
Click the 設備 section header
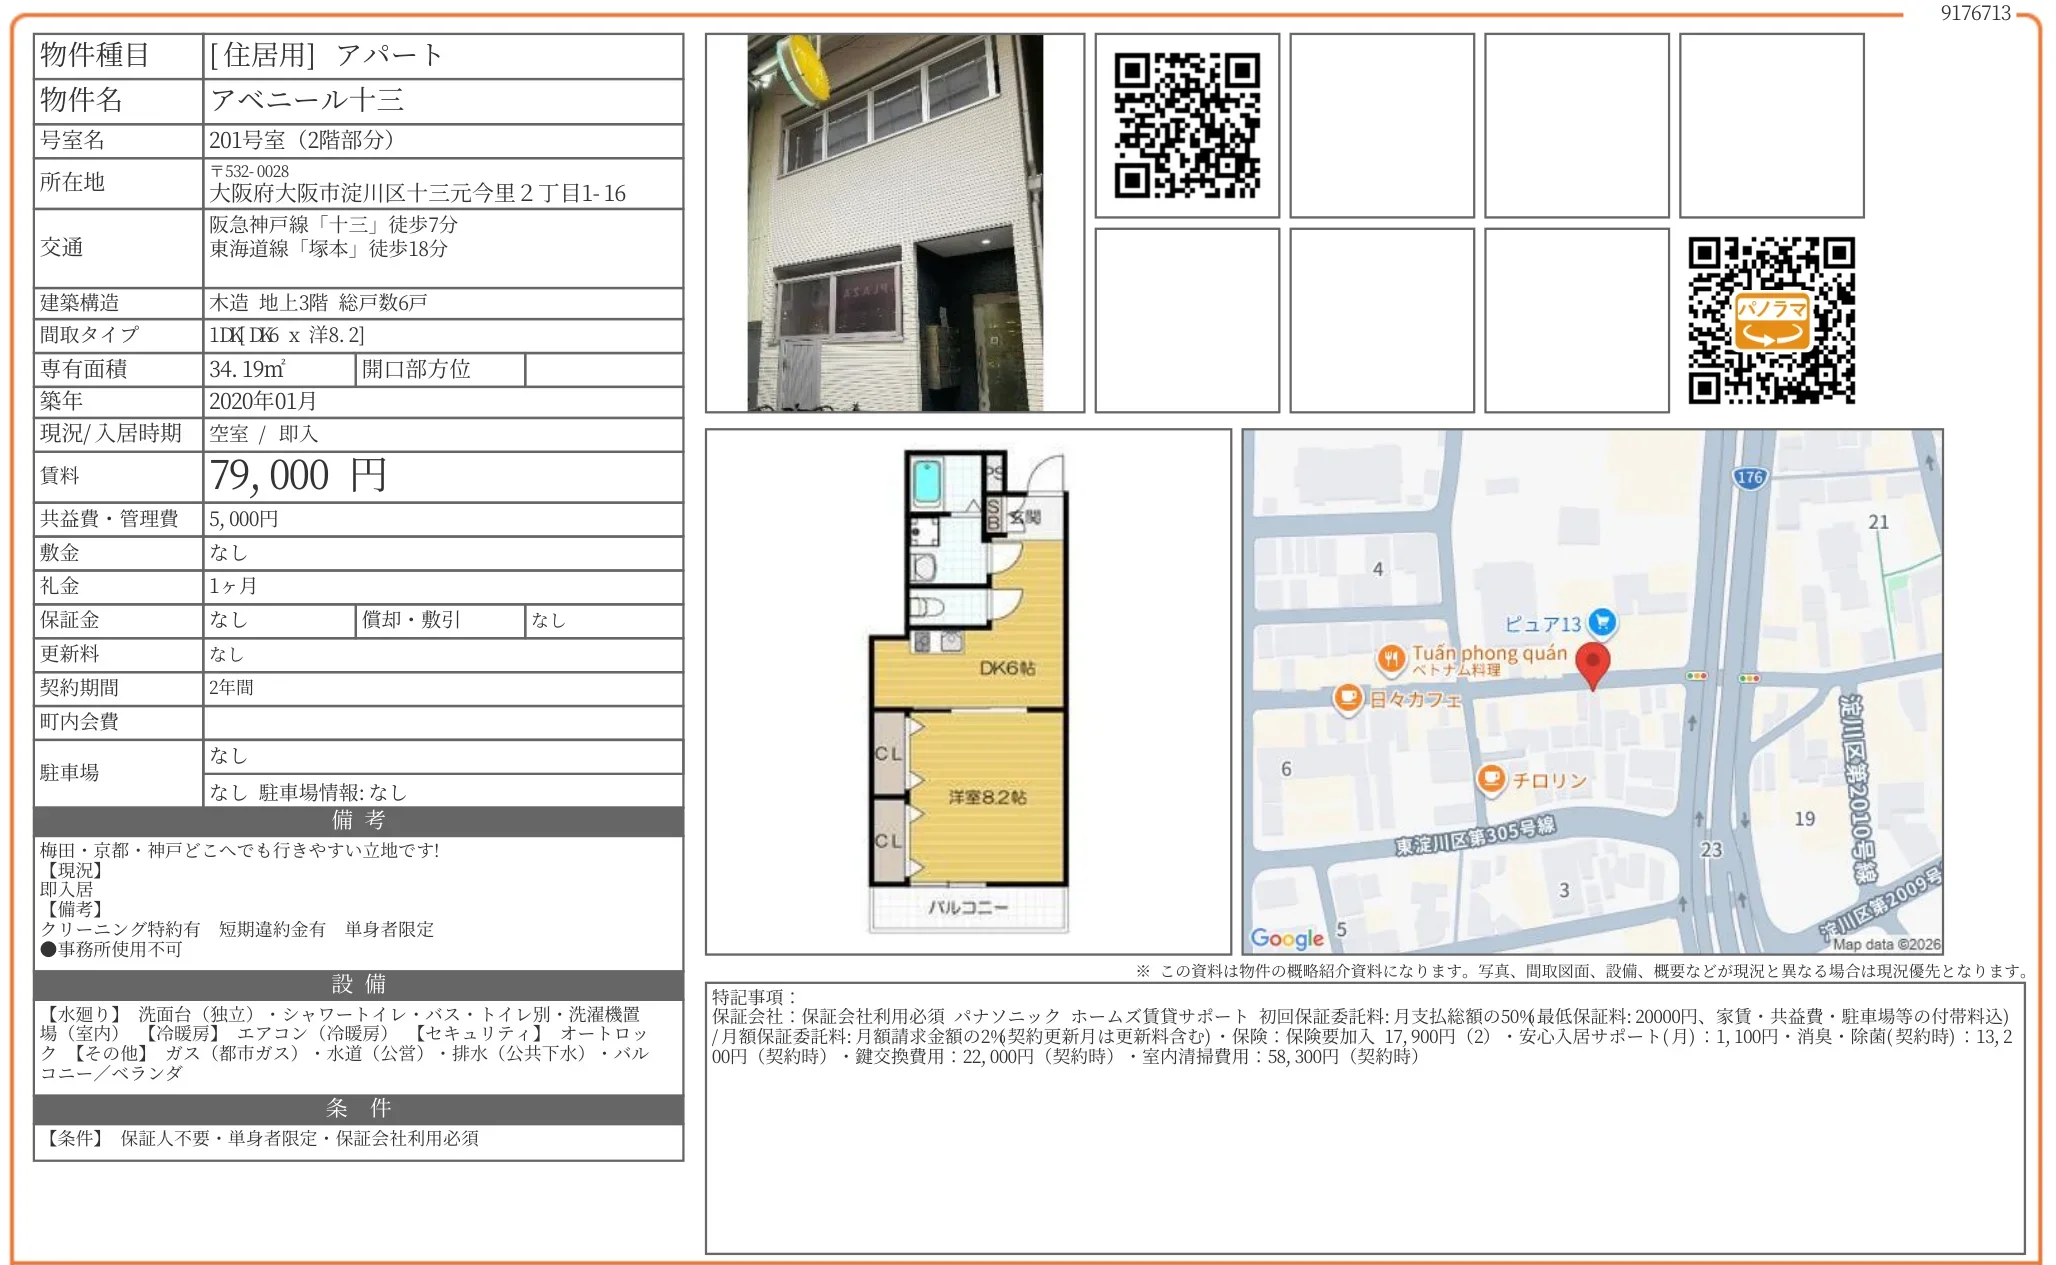pos(358,984)
